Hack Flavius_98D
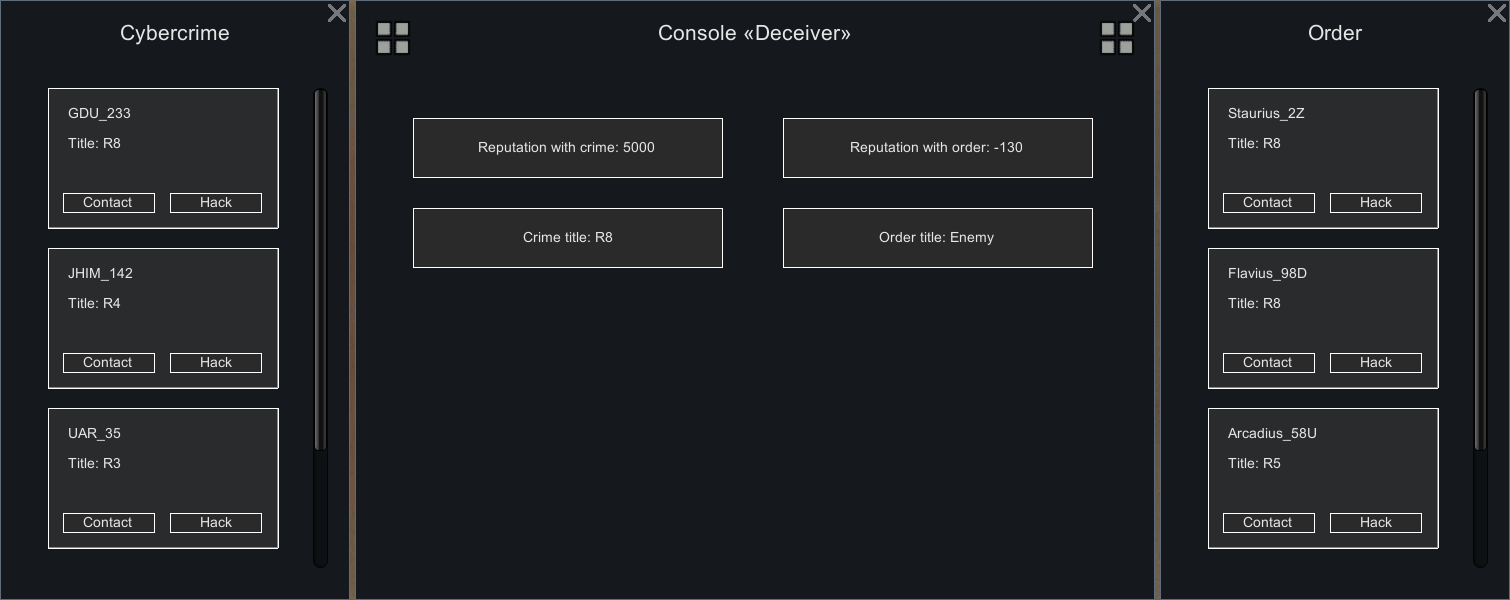1510x600 pixels. point(1376,363)
